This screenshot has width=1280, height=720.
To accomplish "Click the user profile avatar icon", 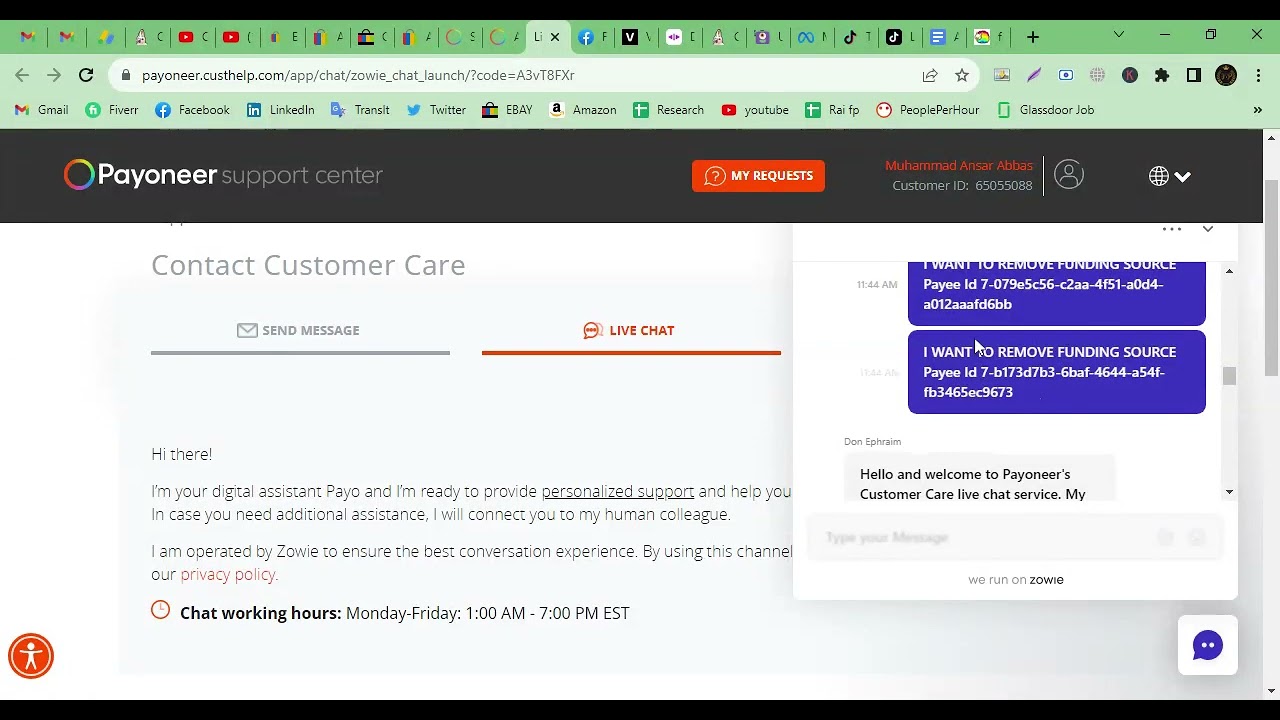I will click(1068, 175).
